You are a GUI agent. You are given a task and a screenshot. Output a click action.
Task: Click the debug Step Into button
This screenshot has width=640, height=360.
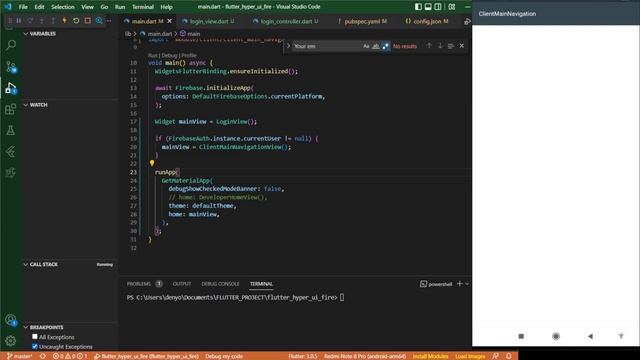pyautogui.click(x=42, y=20)
